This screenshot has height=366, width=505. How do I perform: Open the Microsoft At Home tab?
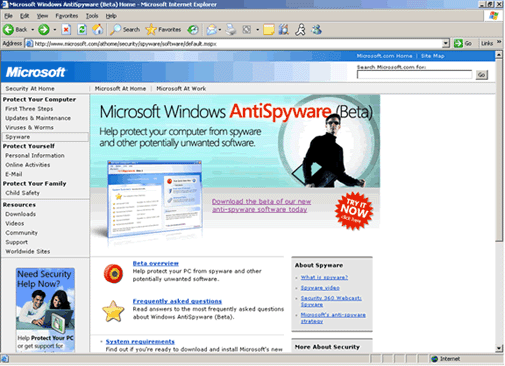tap(120, 89)
